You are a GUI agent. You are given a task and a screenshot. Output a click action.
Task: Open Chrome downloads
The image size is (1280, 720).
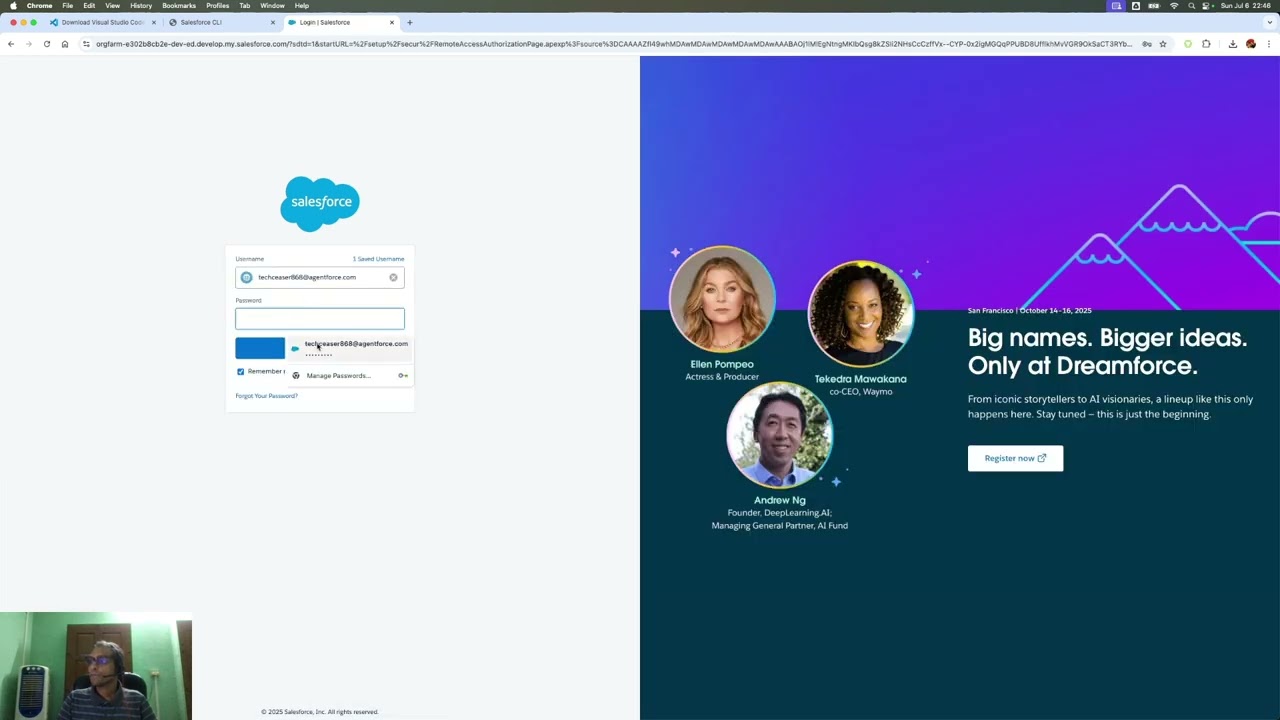click(1233, 44)
